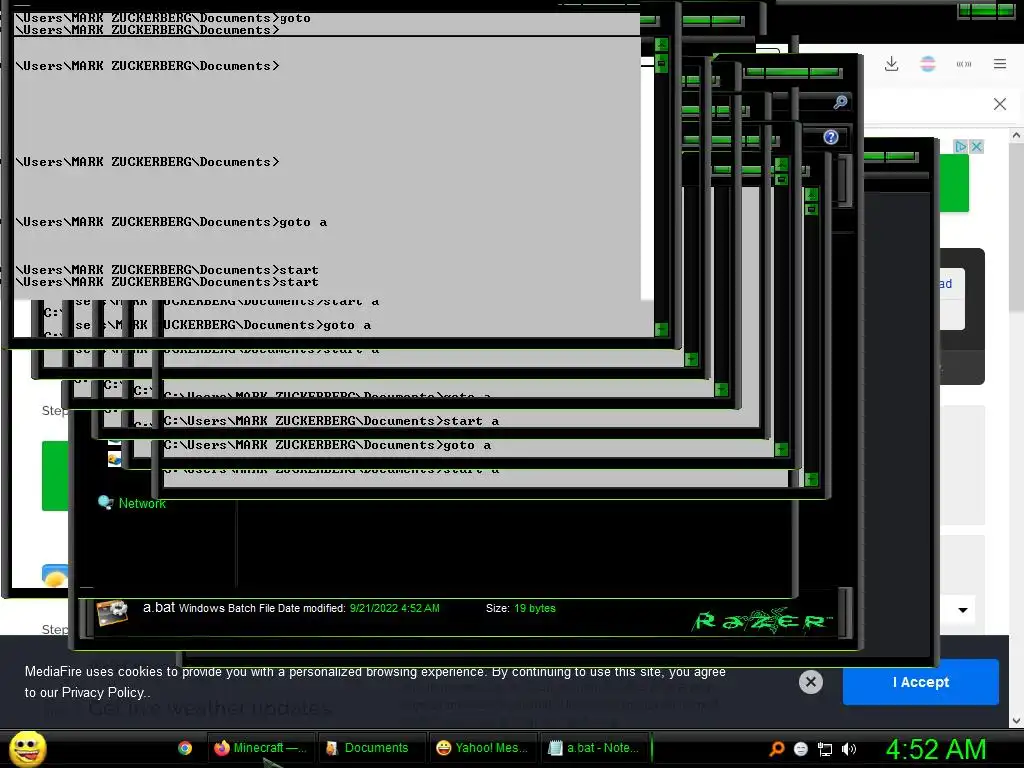This screenshot has height=768, width=1024.
Task: Click the a.bat file icon in details pane
Action: point(112,613)
